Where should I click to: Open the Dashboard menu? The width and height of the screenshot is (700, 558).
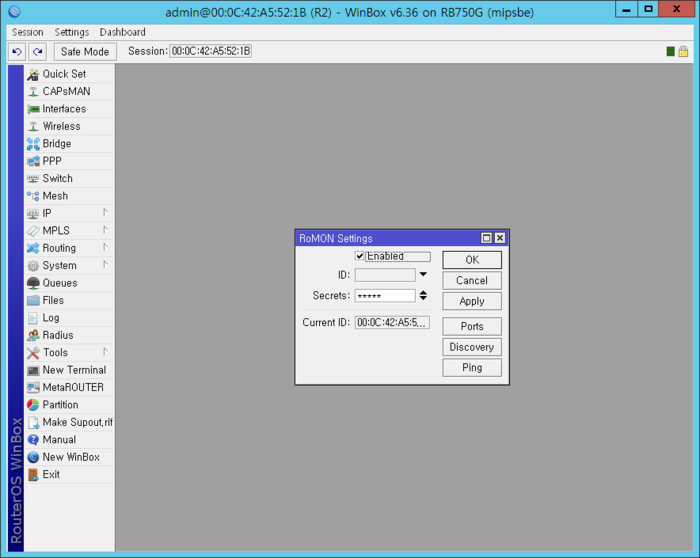(122, 32)
